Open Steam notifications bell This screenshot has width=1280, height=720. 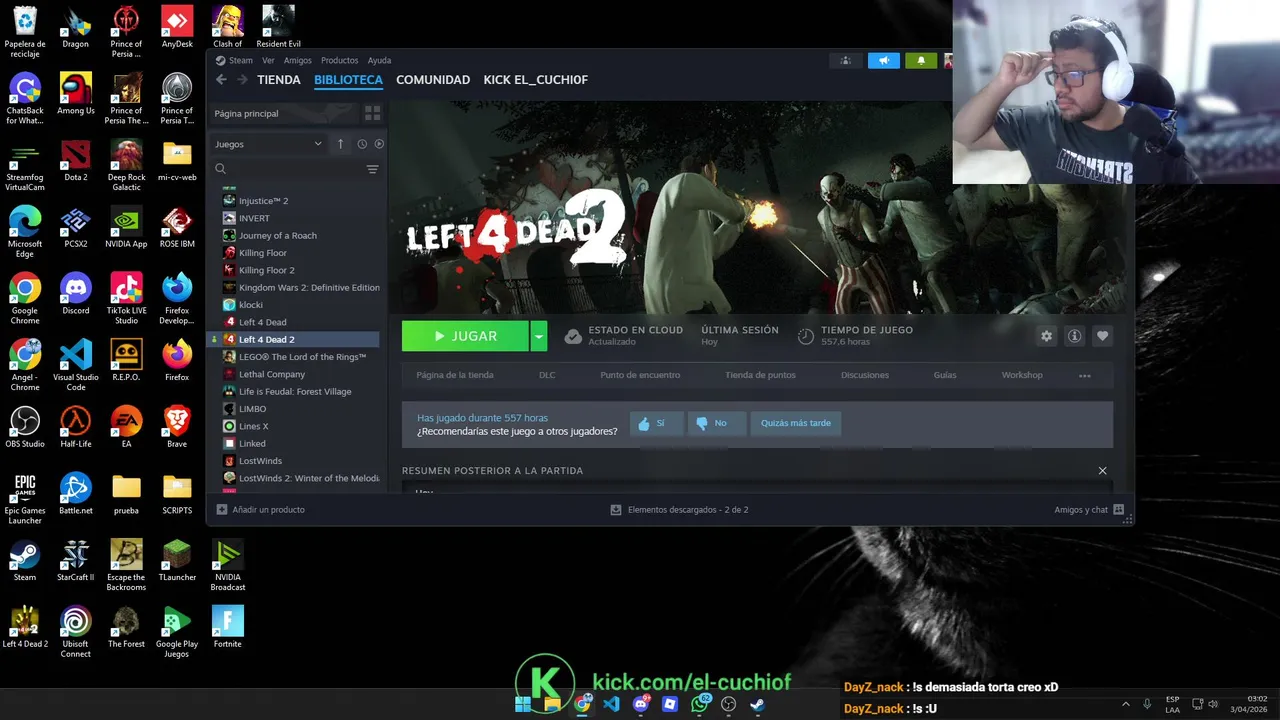point(921,61)
